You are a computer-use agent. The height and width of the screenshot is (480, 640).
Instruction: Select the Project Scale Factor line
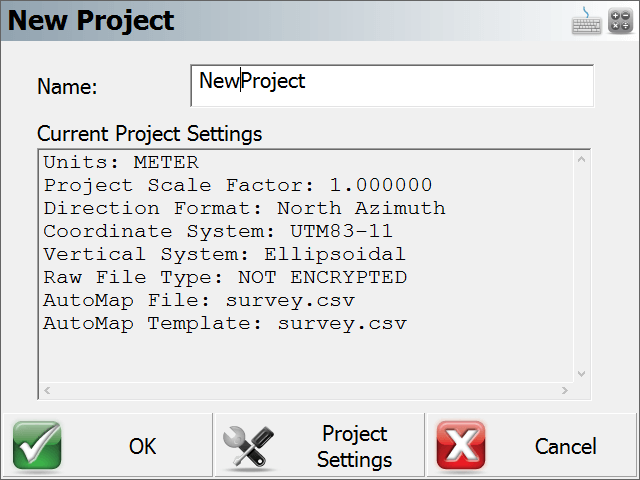click(x=238, y=185)
